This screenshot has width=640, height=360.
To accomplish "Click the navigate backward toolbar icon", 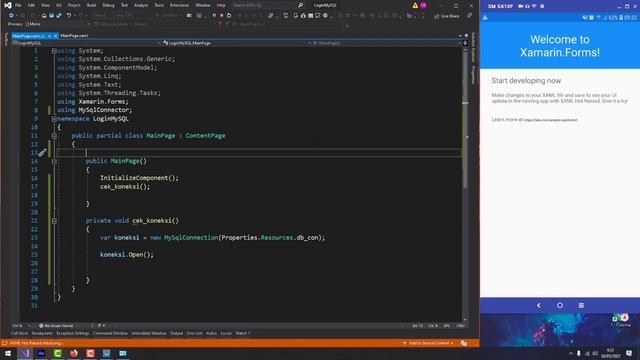I will pyautogui.click(x=11, y=16).
